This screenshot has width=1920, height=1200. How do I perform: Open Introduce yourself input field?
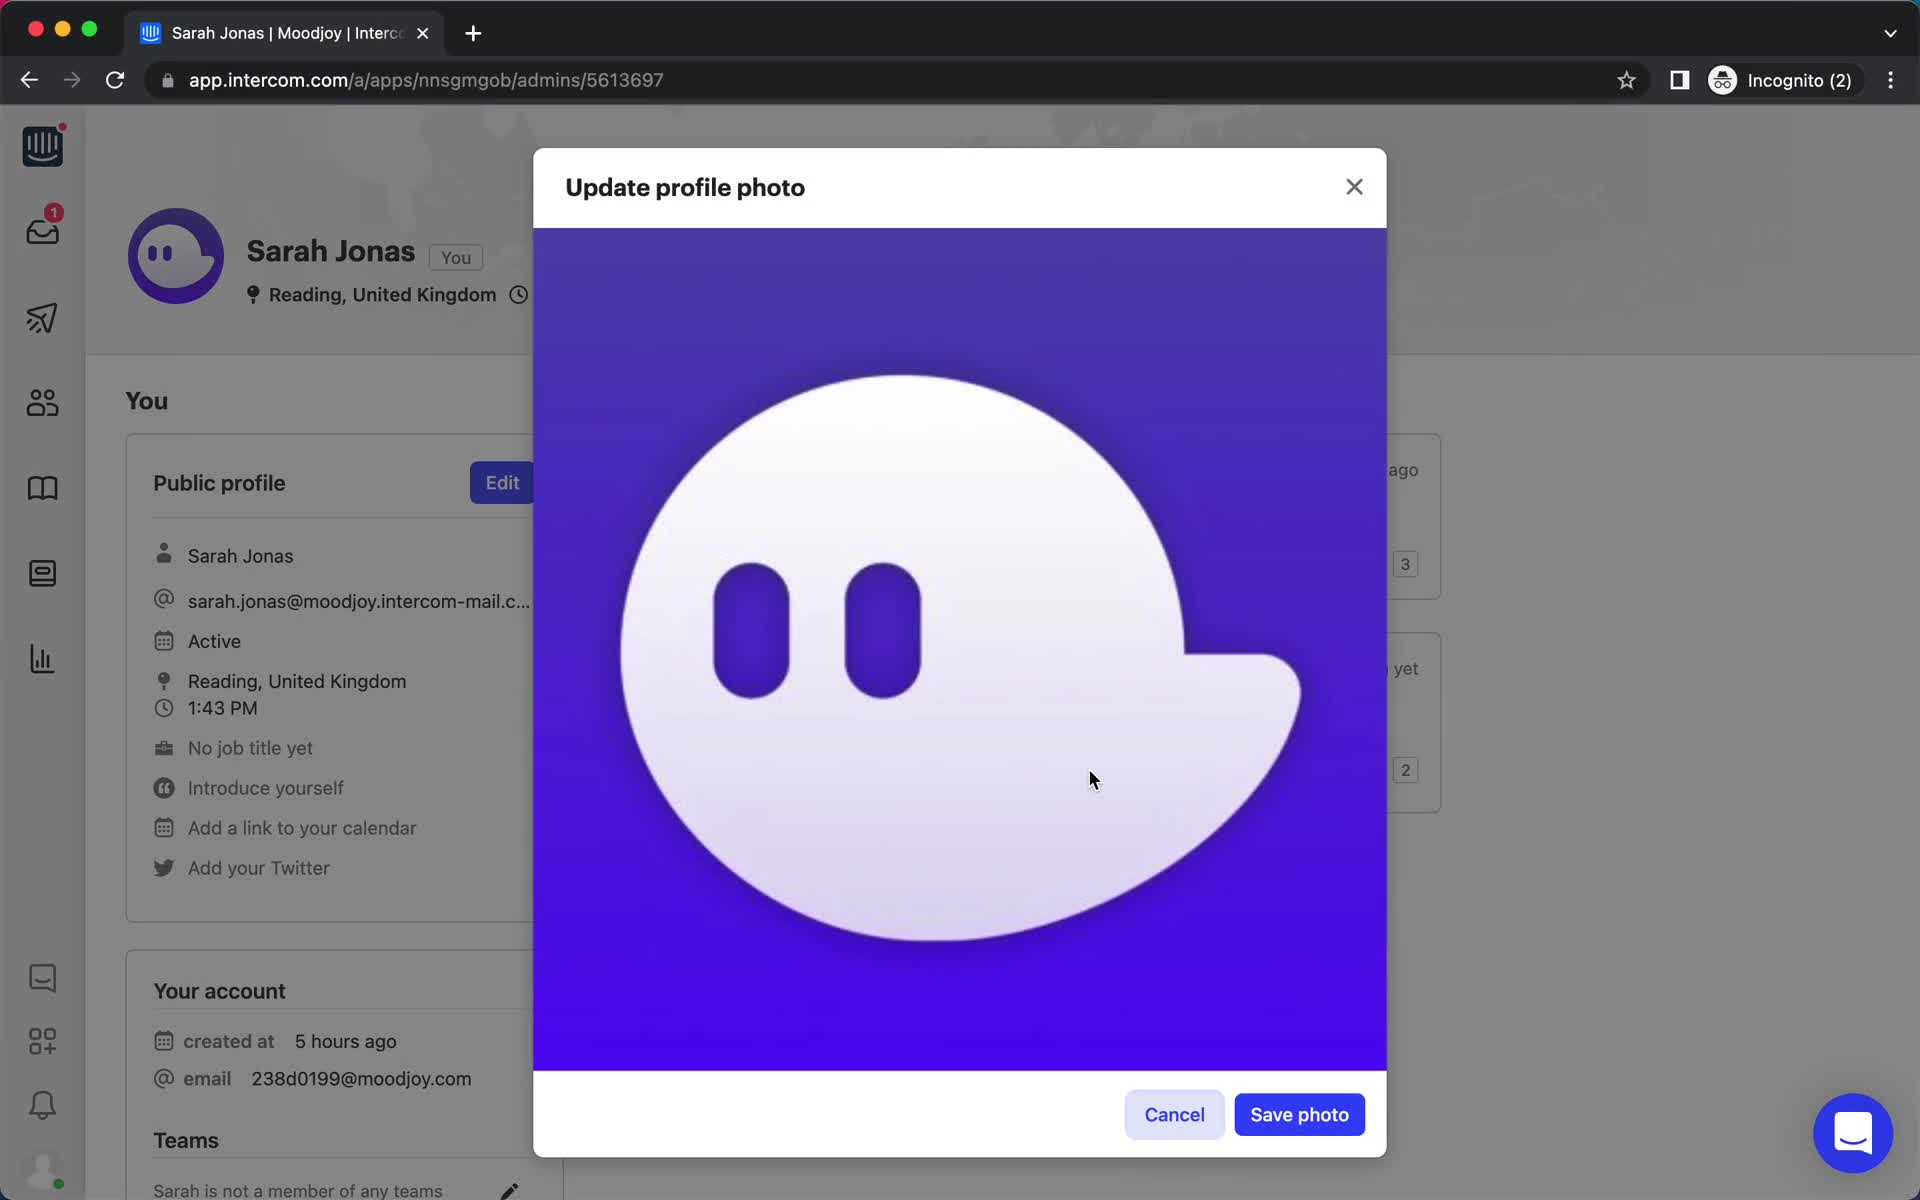[x=264, y=788]
